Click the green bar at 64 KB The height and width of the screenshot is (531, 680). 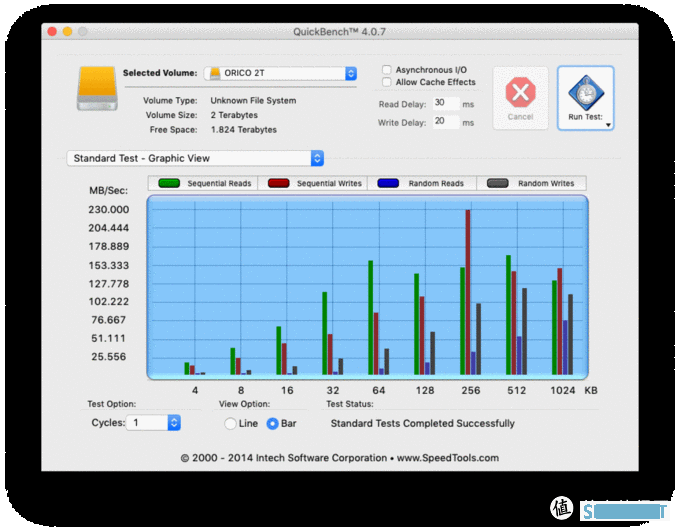coord(370,318)
